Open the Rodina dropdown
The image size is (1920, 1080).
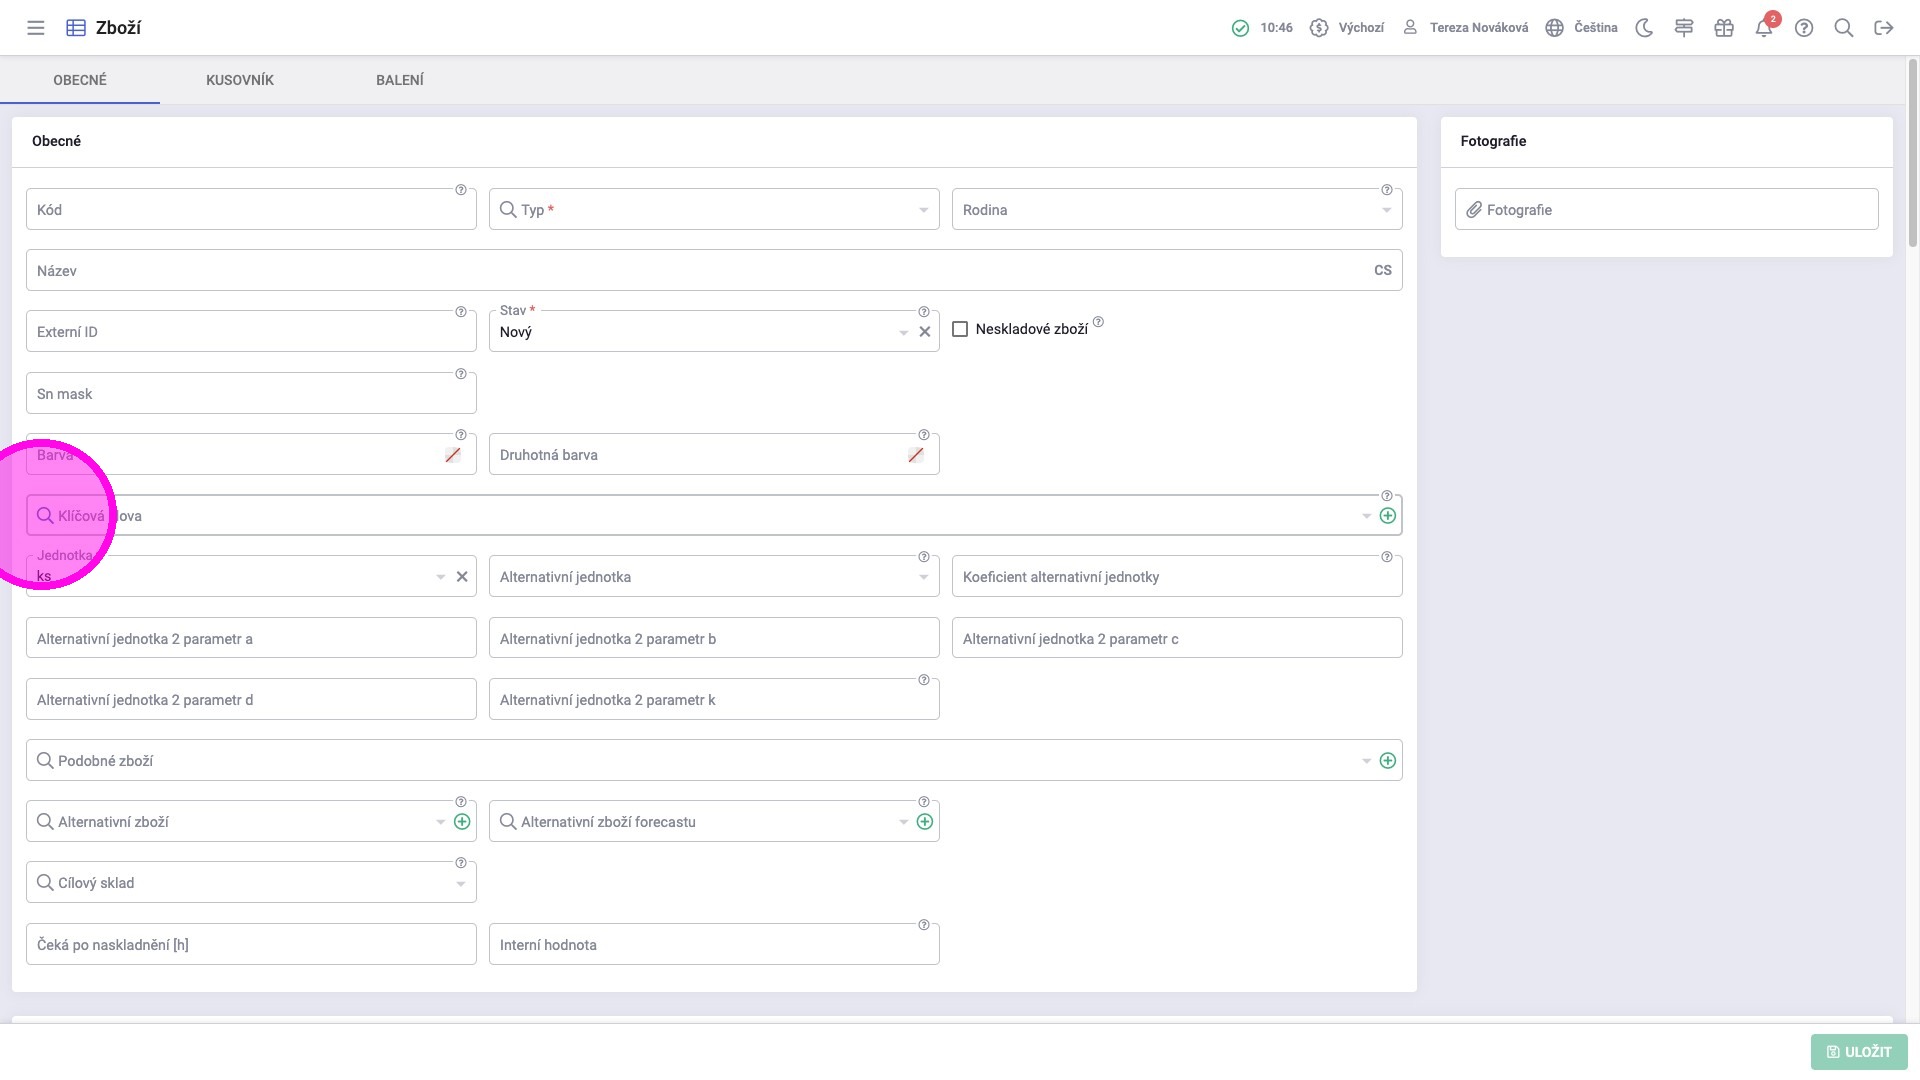pyautogui.click(x=1386, y=210)
